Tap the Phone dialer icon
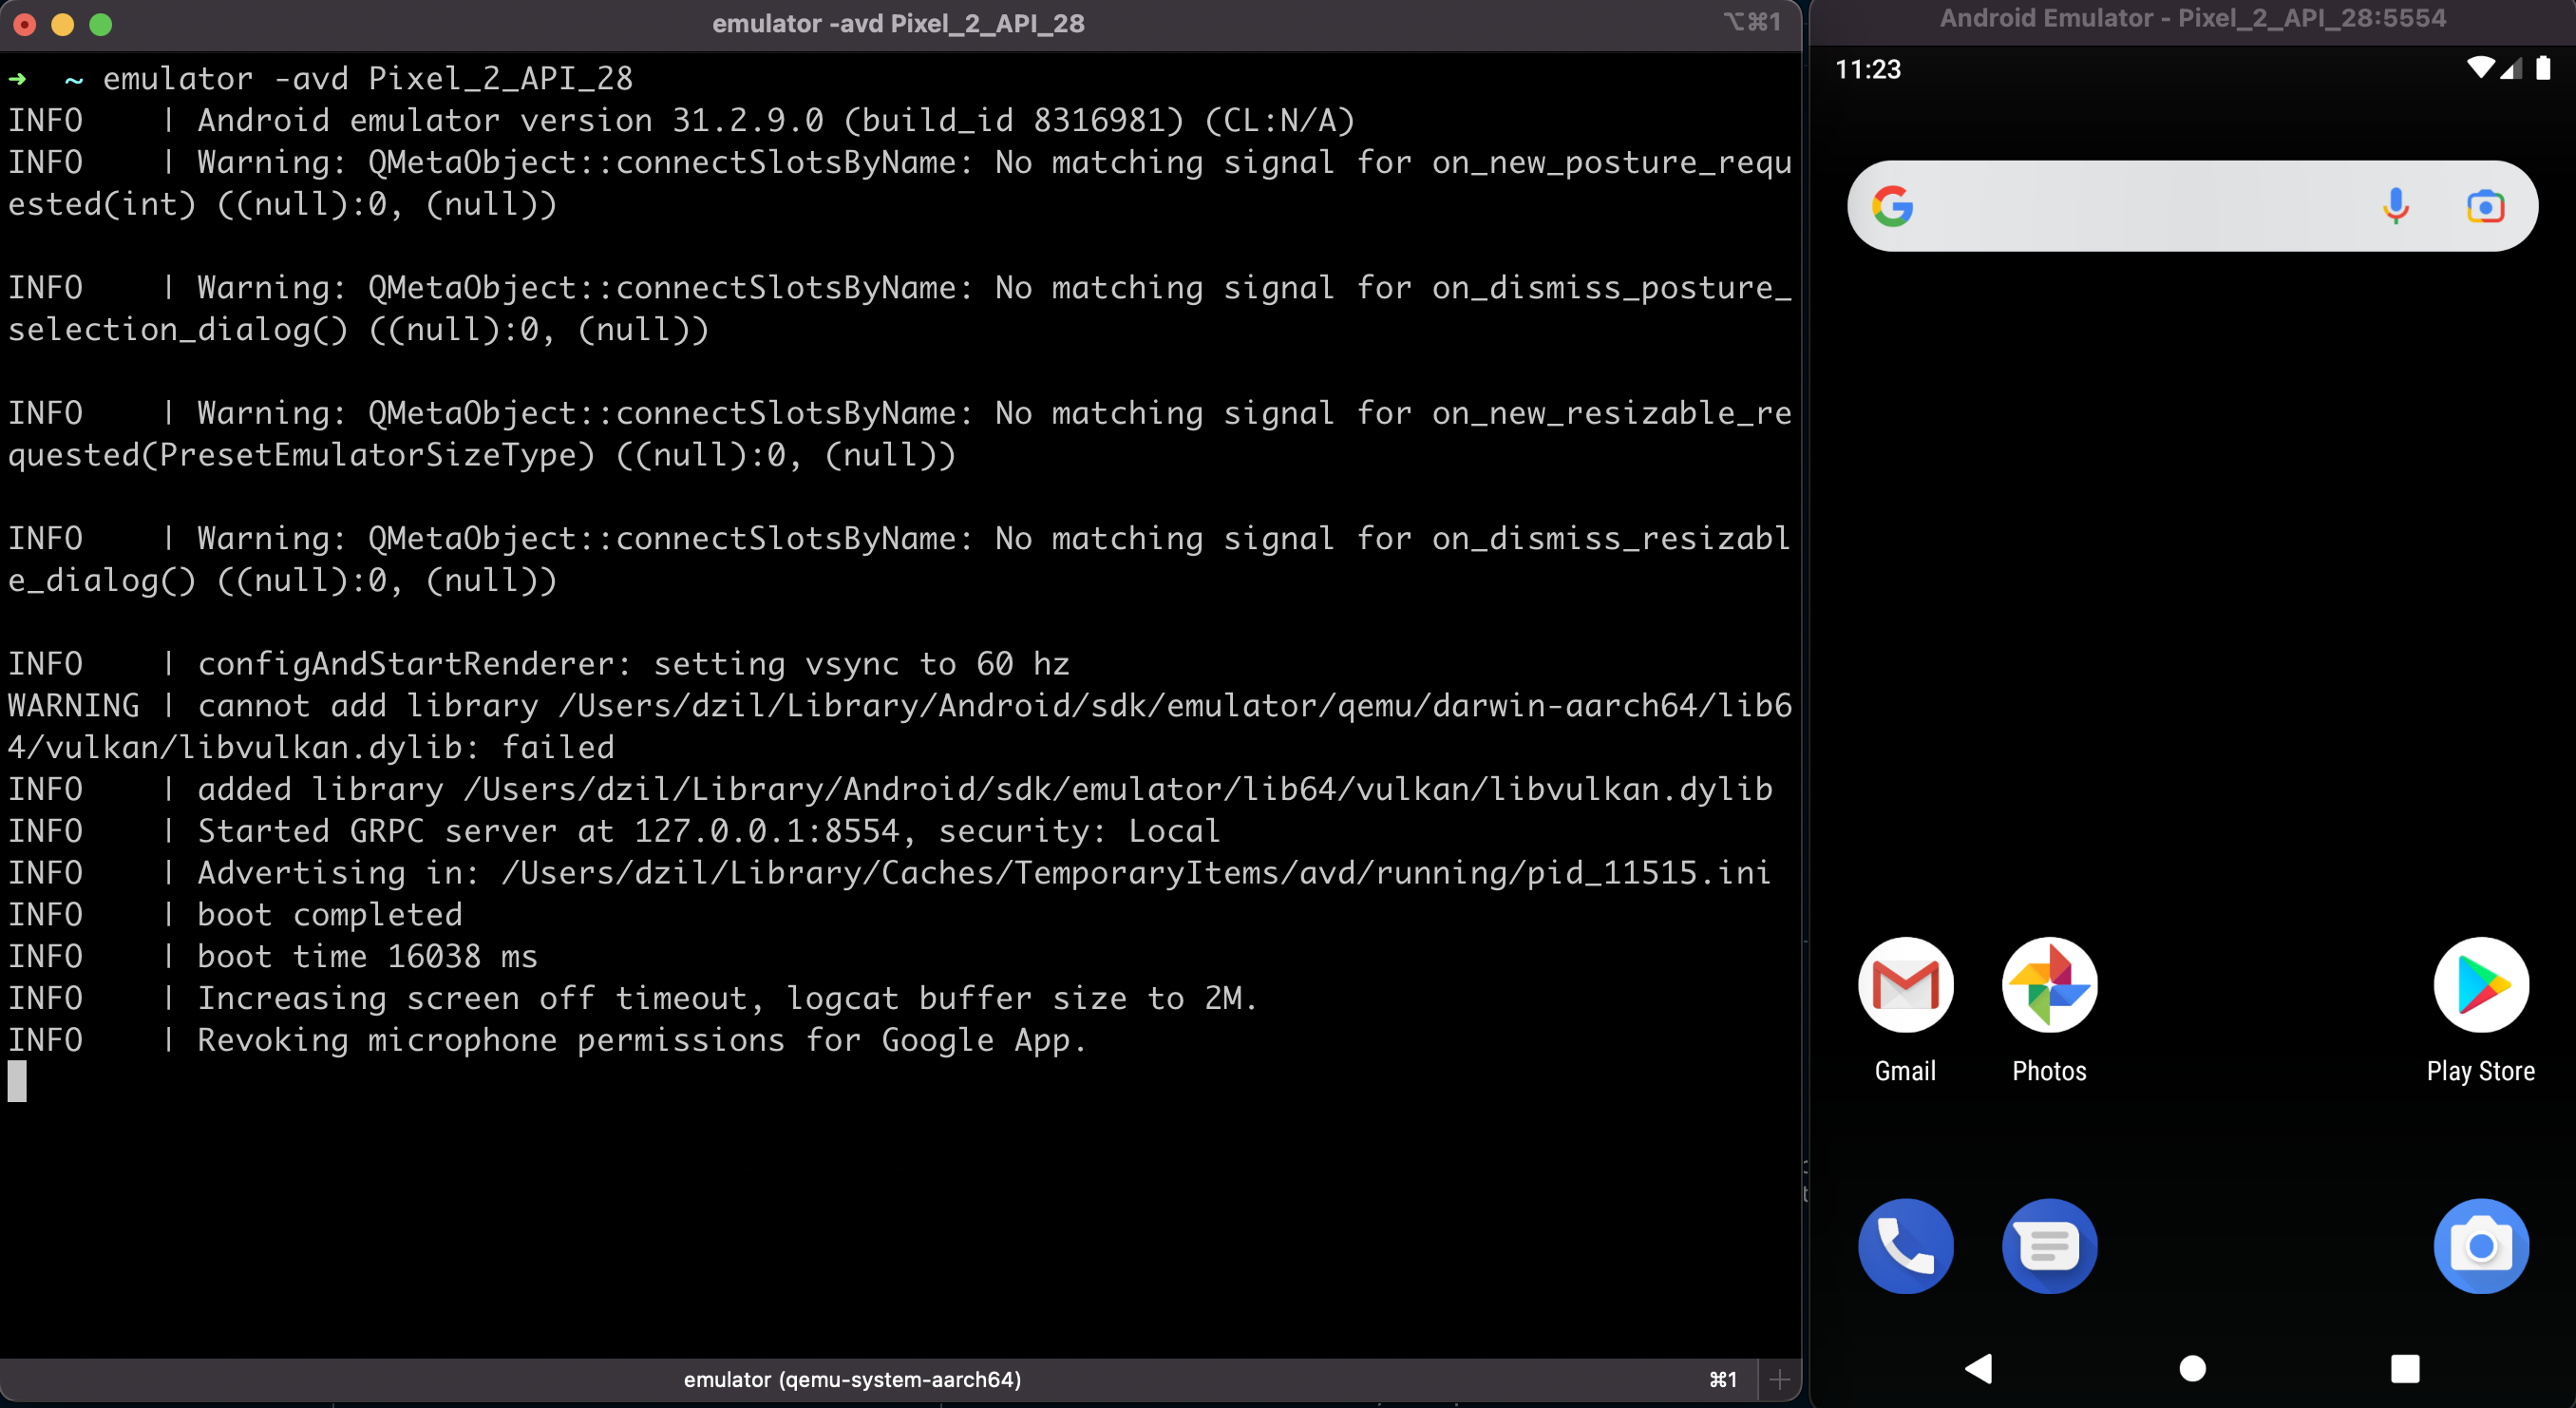The height and width of the screenshot is (1408, 2576). tap(1905, 1246)
